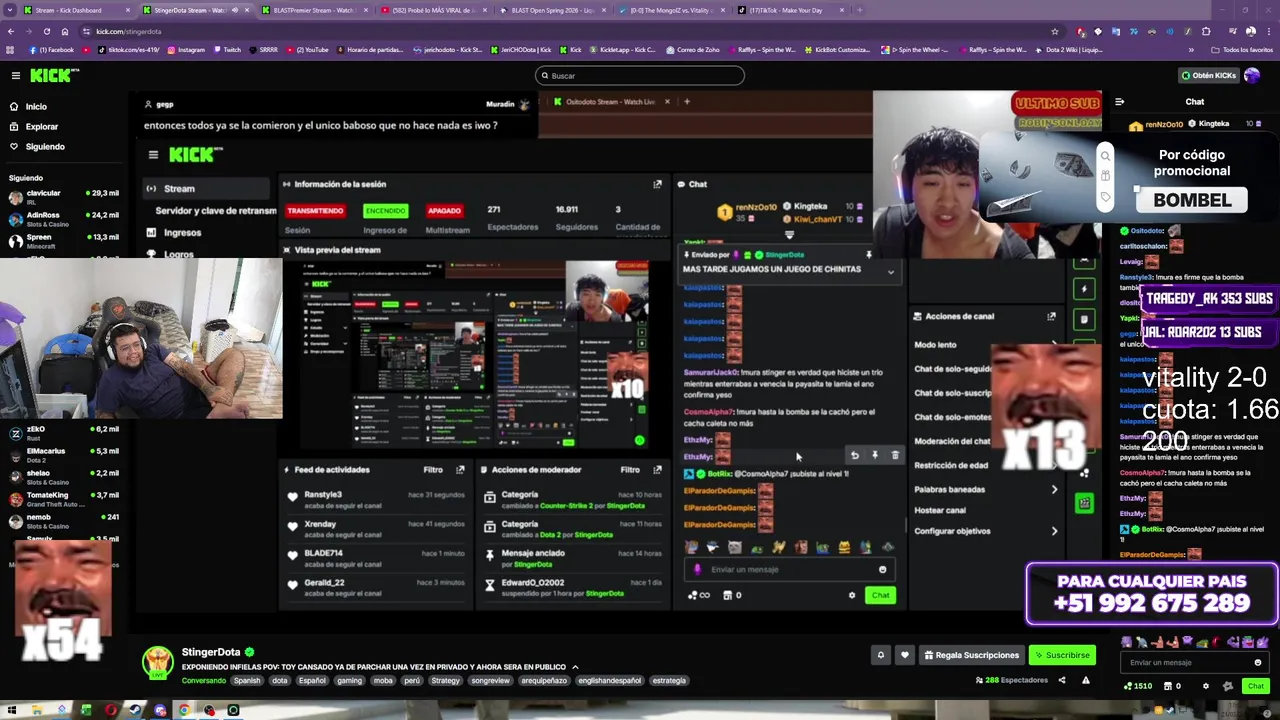This screenshot has width=1280, height=720.
Task: Click the Kick logo in page header
Action: point(54,75)
